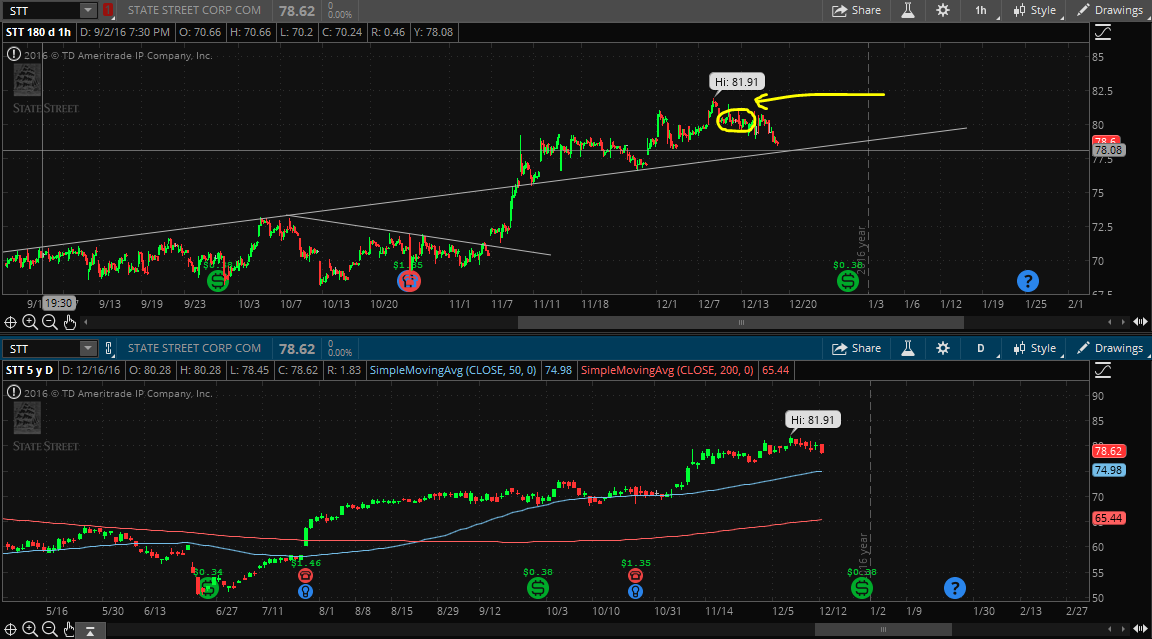Open Drawings menu on the upper chart
This screenshot has width=1152, height=639.
click(1109, 10)
